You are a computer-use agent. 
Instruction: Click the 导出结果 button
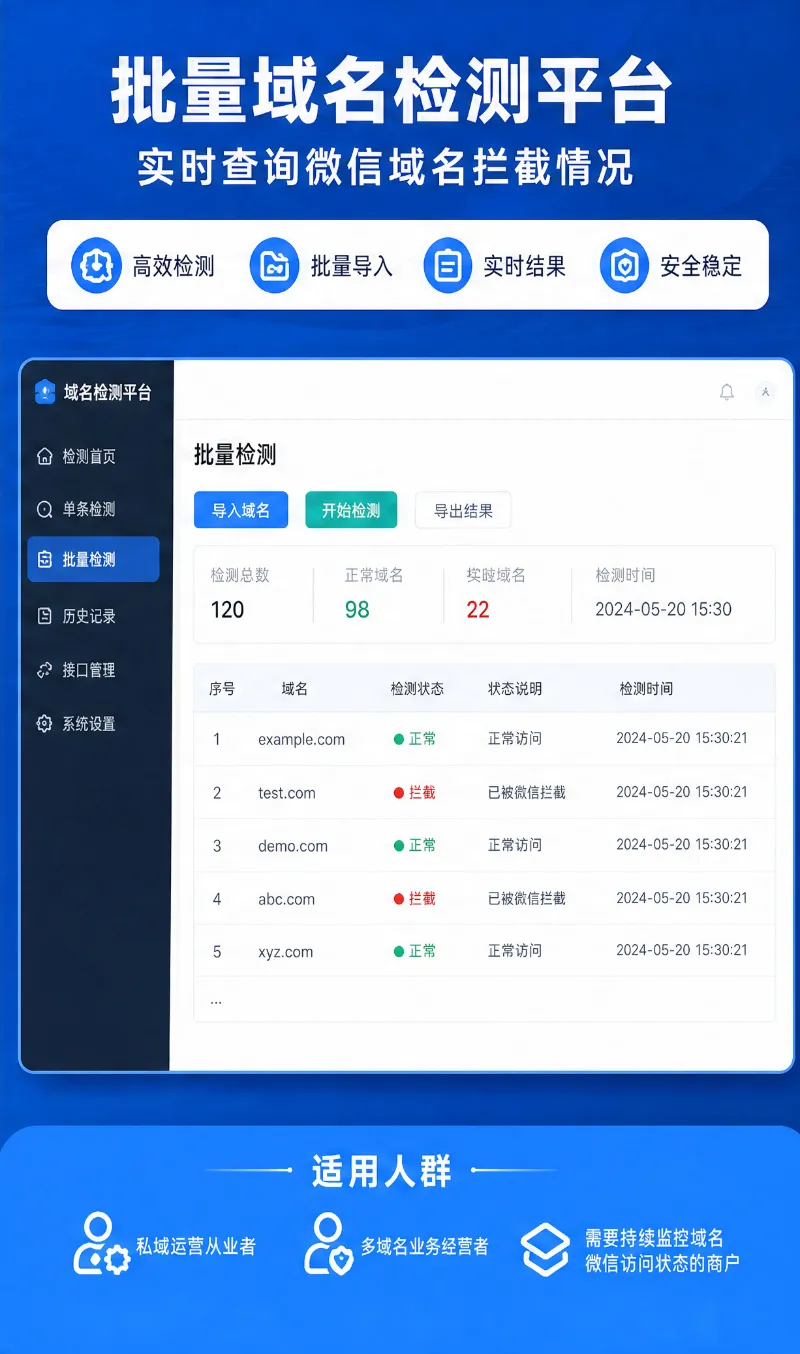463,510
